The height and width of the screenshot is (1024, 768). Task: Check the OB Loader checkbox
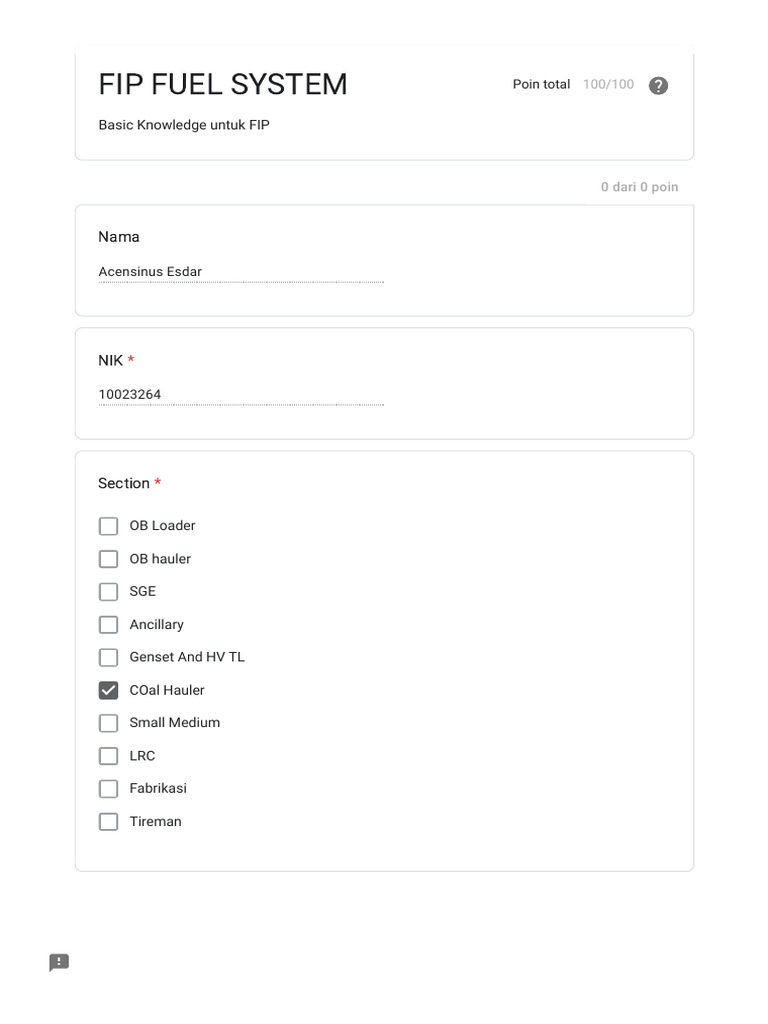click(x=109, y=526)
